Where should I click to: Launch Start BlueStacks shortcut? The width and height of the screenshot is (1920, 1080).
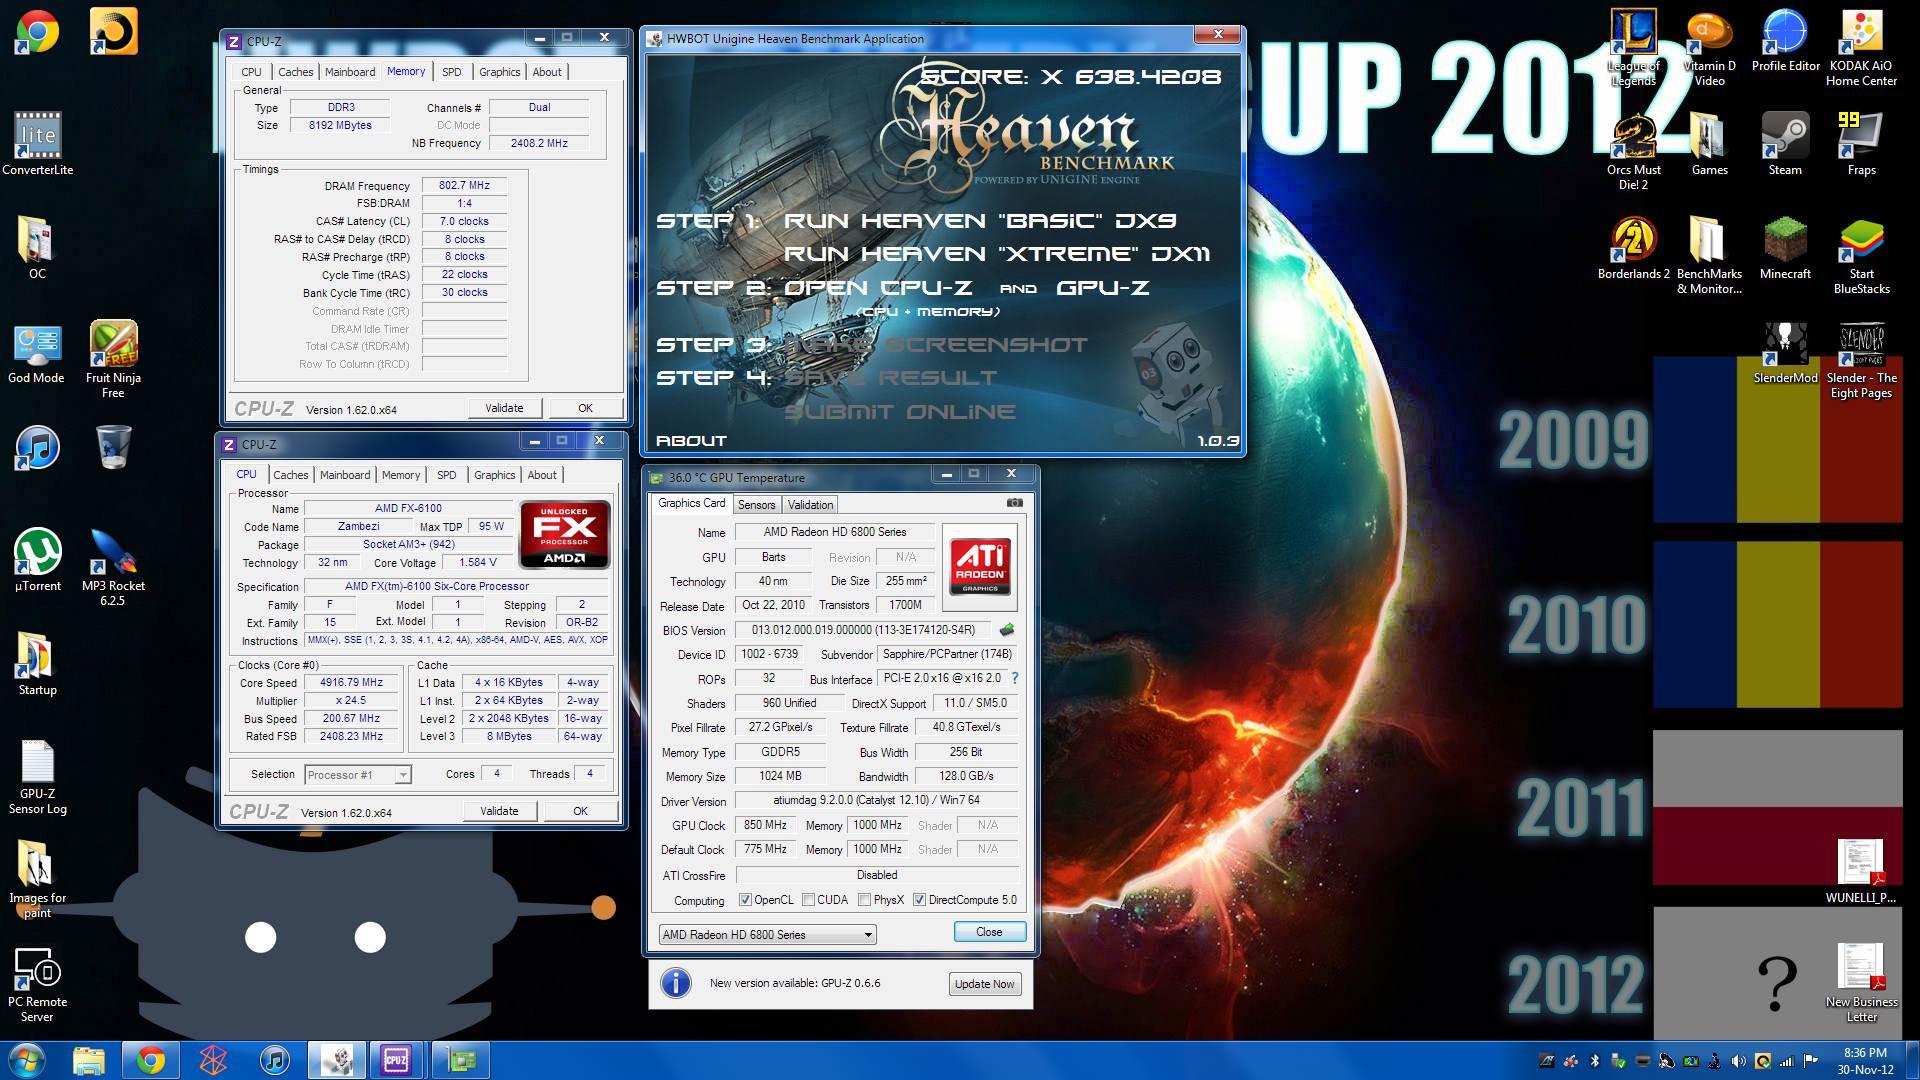pos(1861,256)
